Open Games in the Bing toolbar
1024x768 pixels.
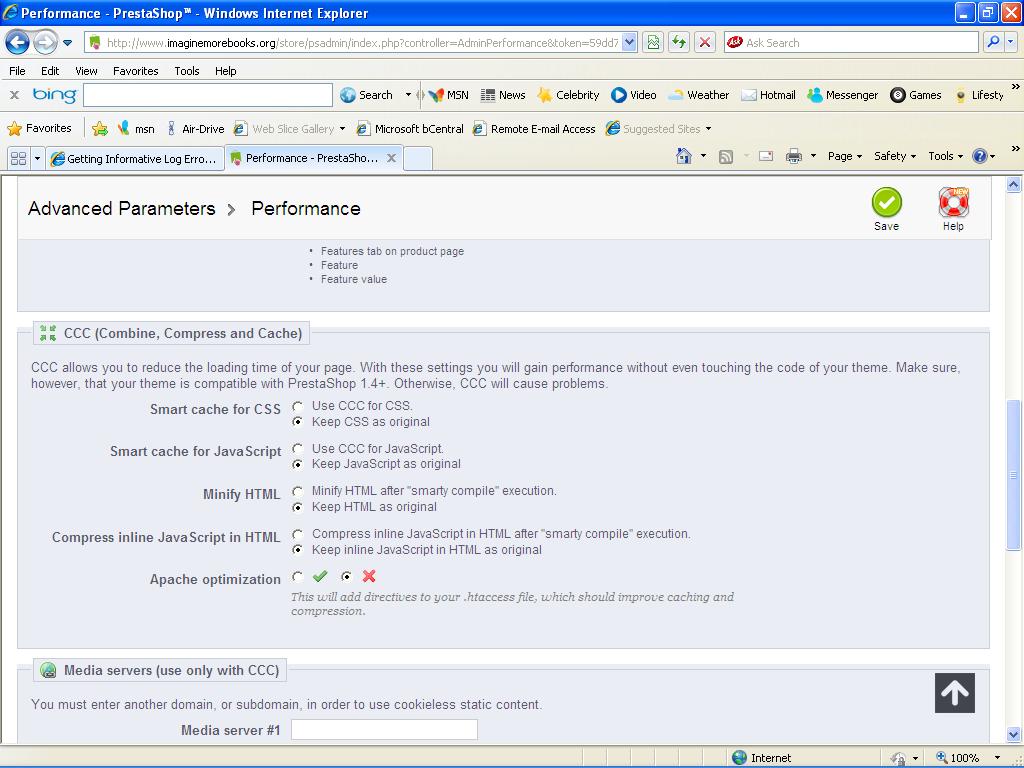coord(916,95)
